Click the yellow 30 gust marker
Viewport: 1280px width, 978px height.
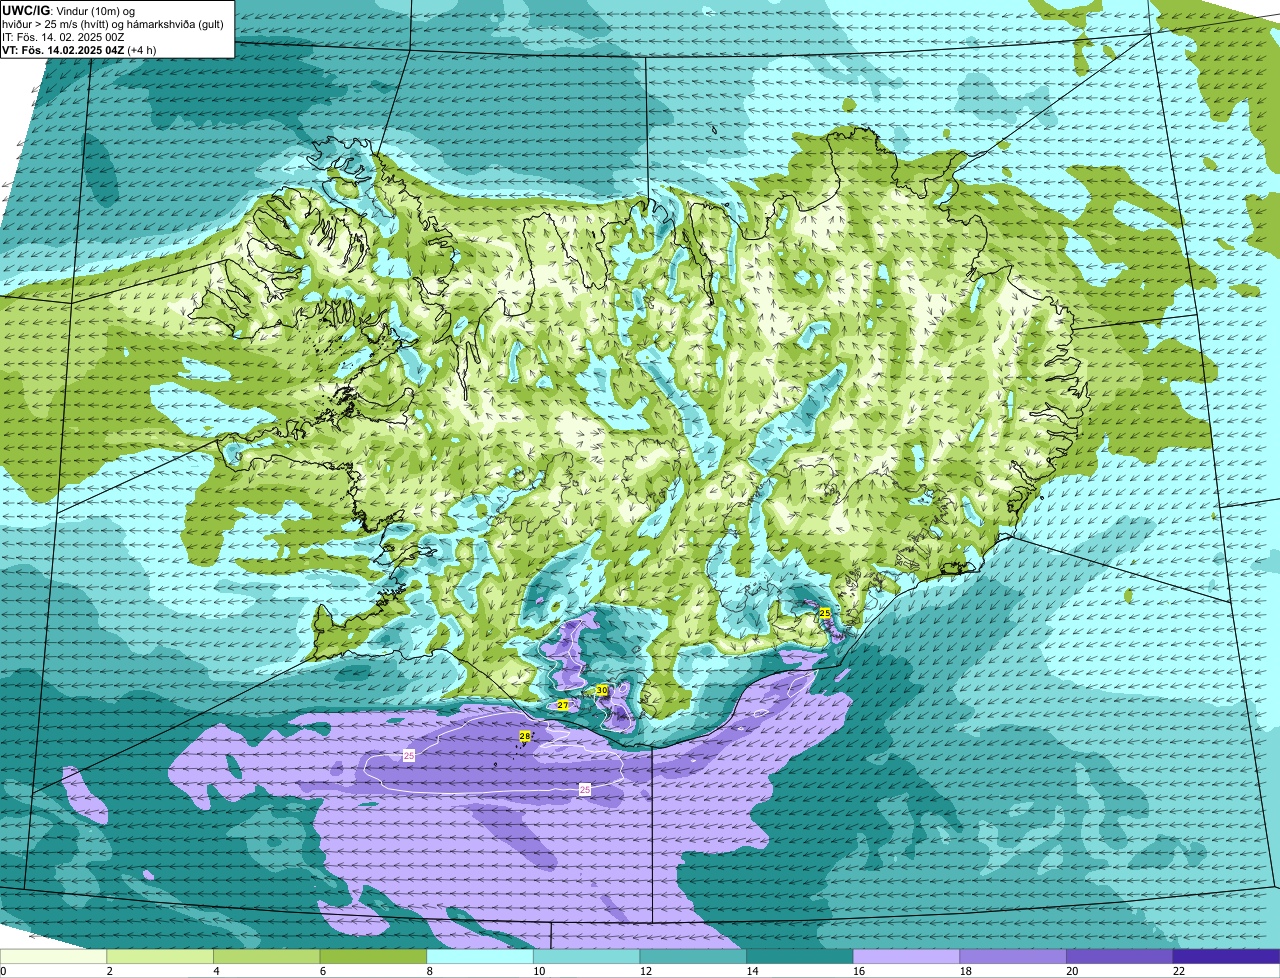coord(602,690)
